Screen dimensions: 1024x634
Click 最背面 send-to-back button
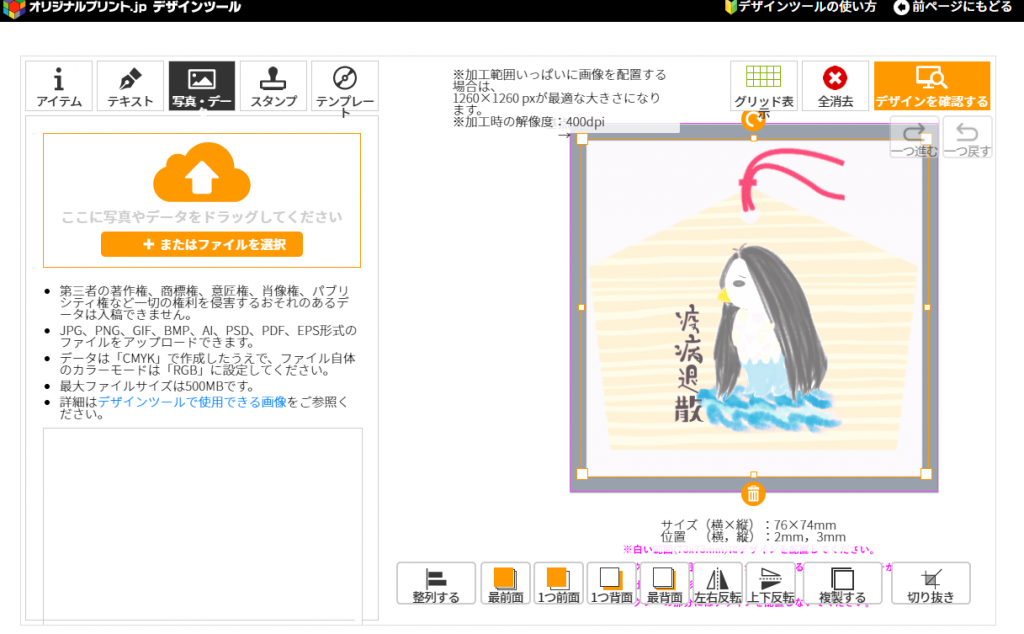pos(664,583)
